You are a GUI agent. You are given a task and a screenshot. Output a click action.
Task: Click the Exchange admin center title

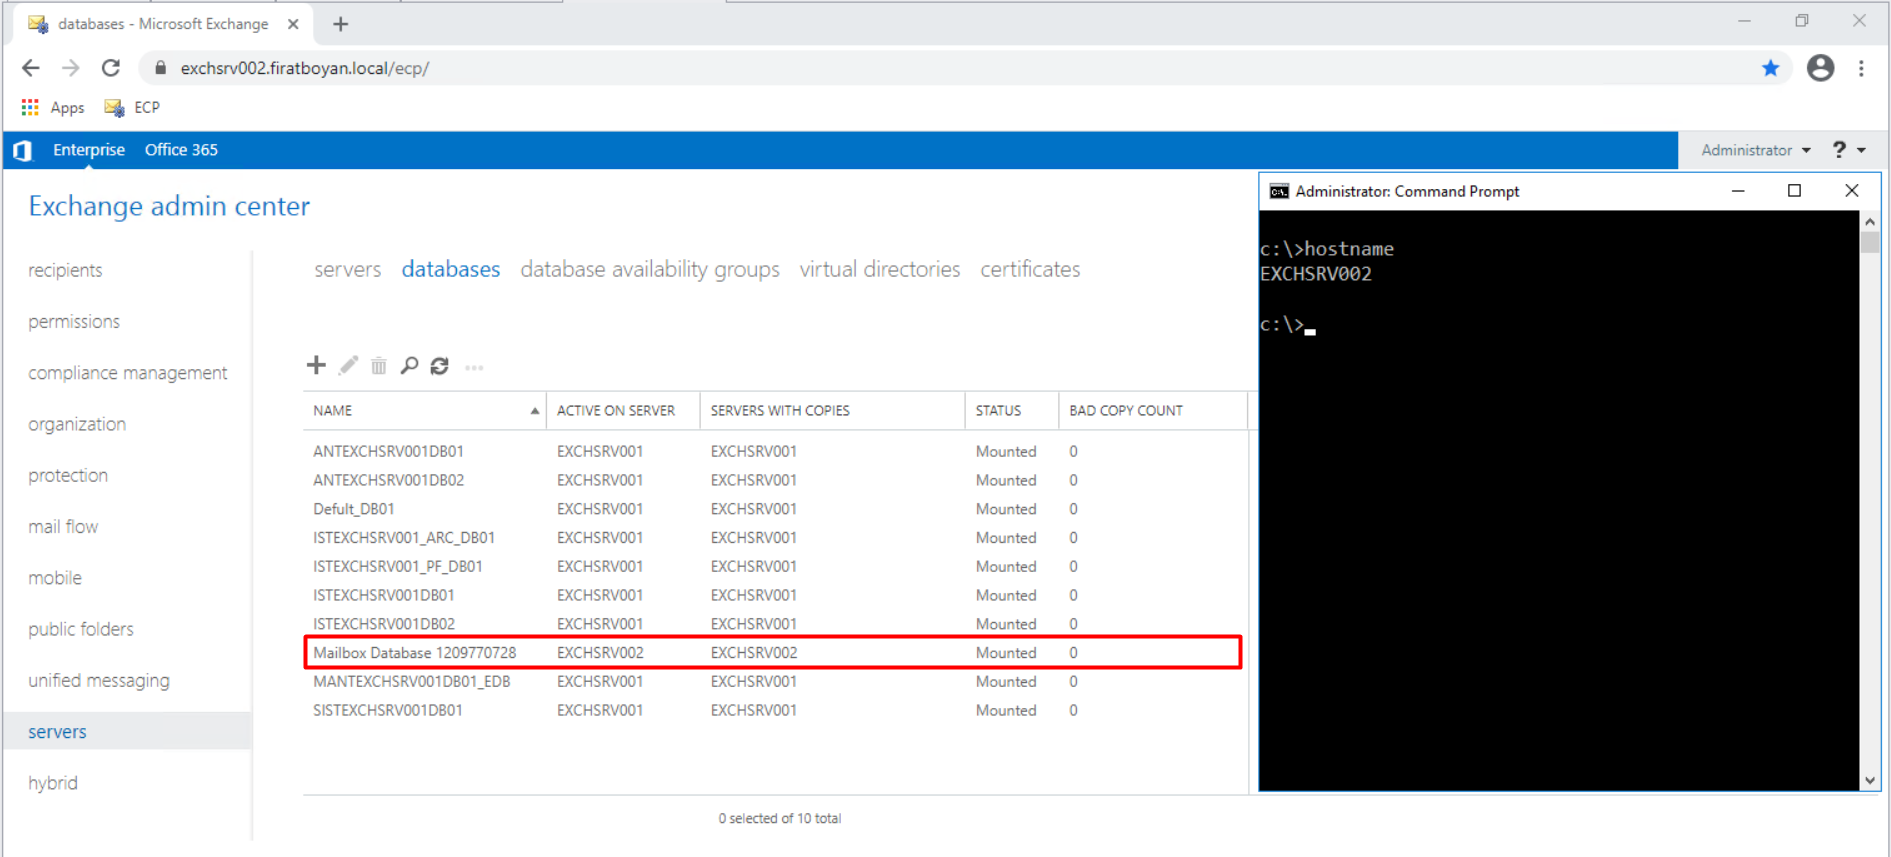click(169, 206)
